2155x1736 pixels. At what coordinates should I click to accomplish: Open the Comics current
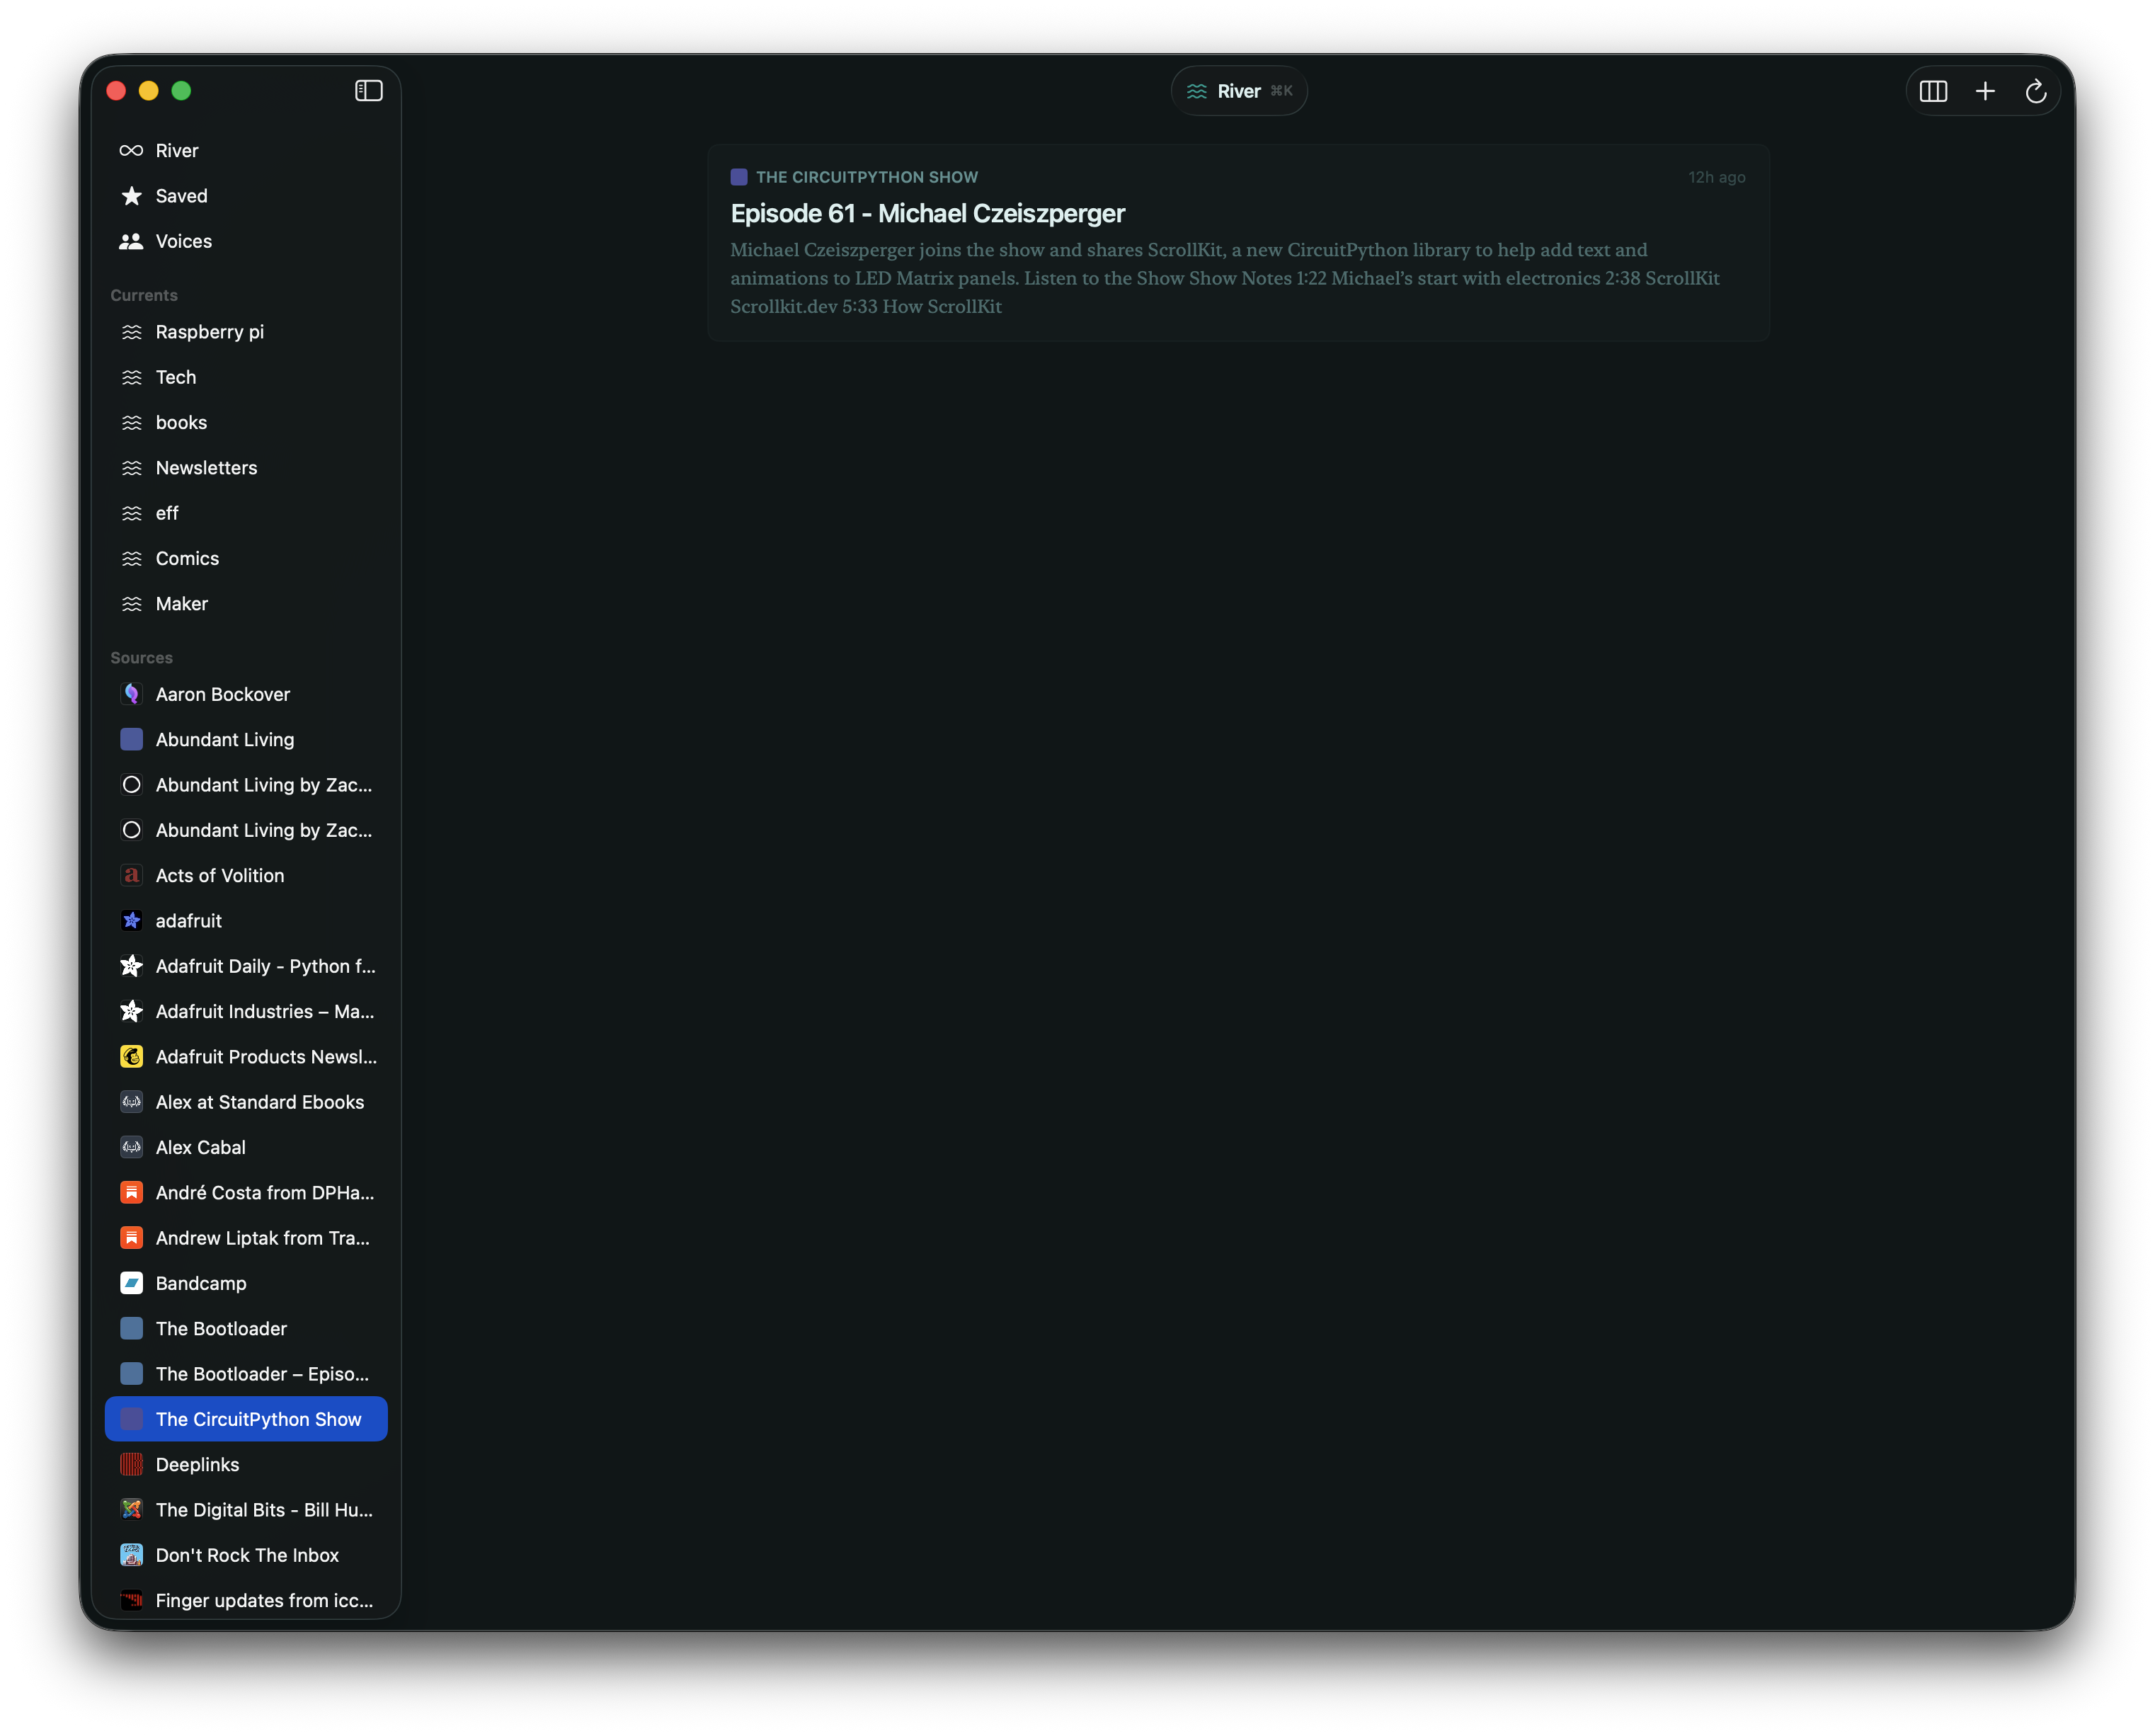(246, 558)
